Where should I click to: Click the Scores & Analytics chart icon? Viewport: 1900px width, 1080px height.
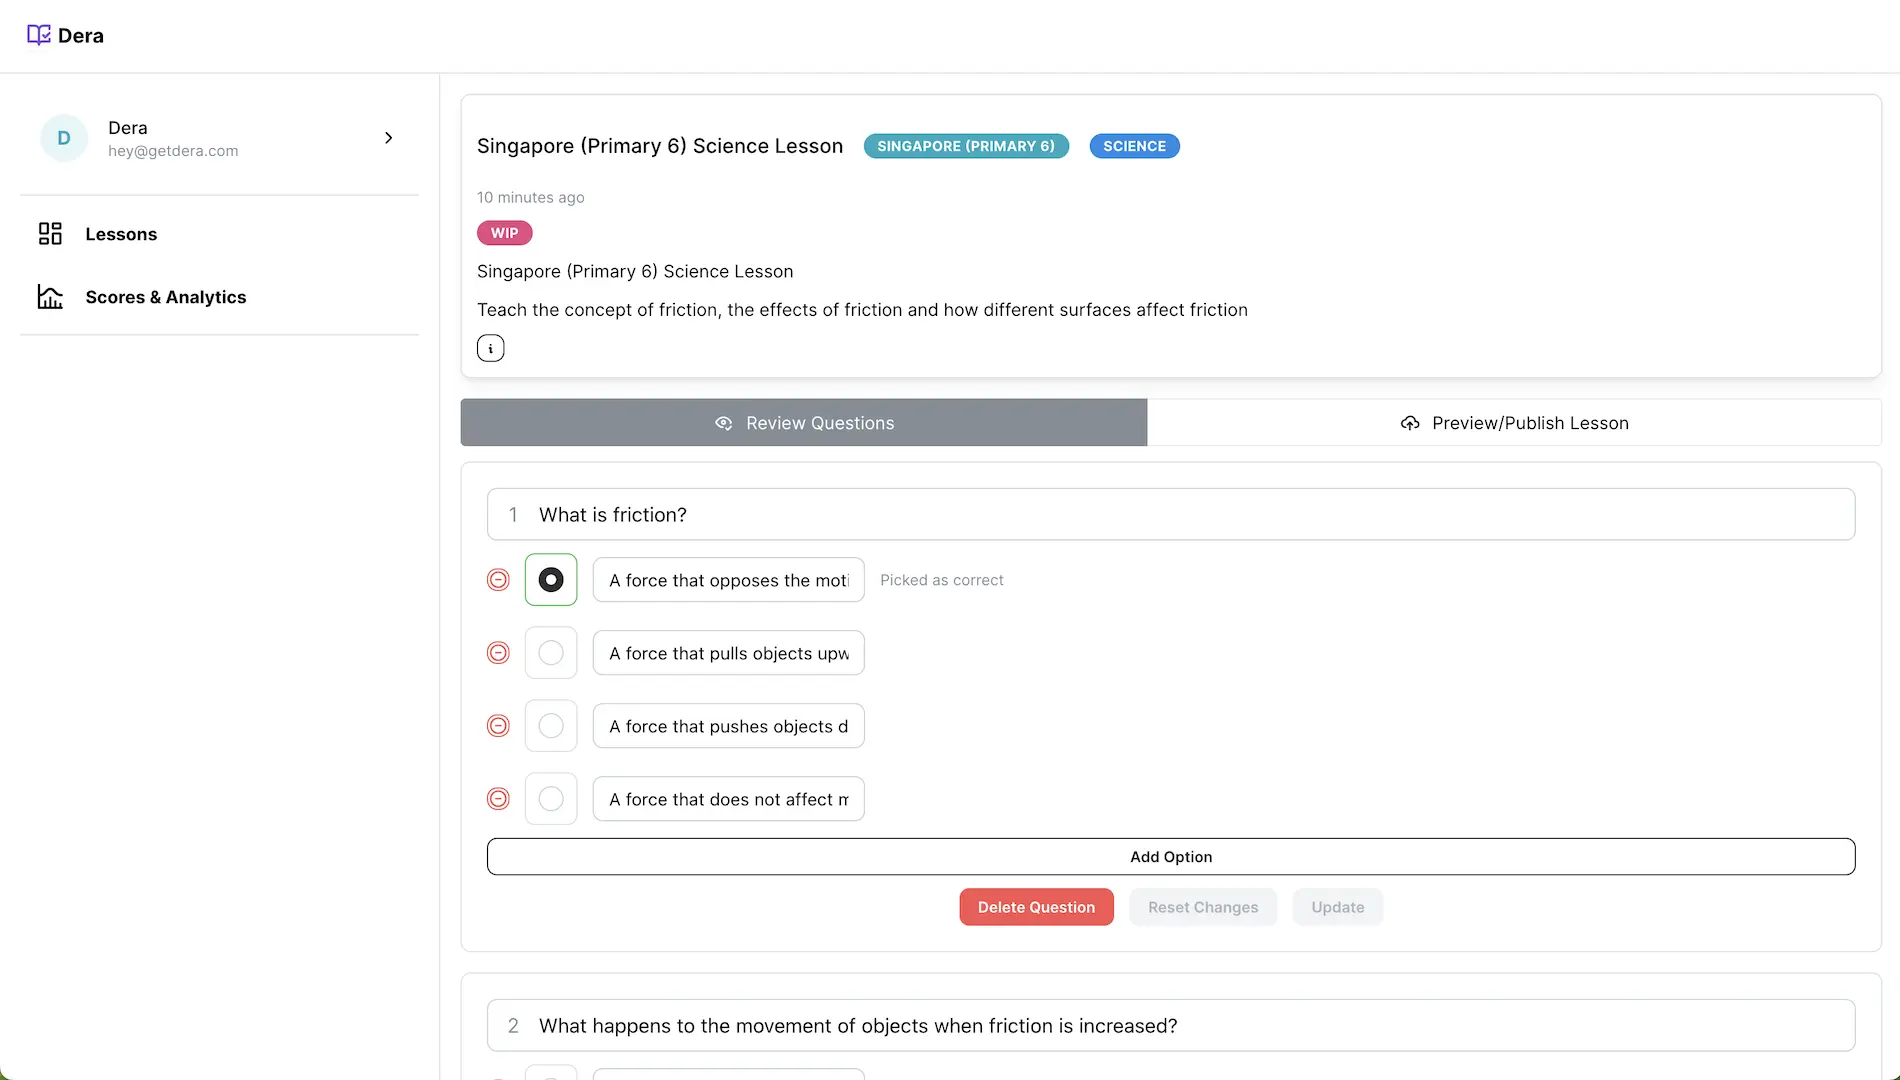pyautogui.click(x=50, y=297)
